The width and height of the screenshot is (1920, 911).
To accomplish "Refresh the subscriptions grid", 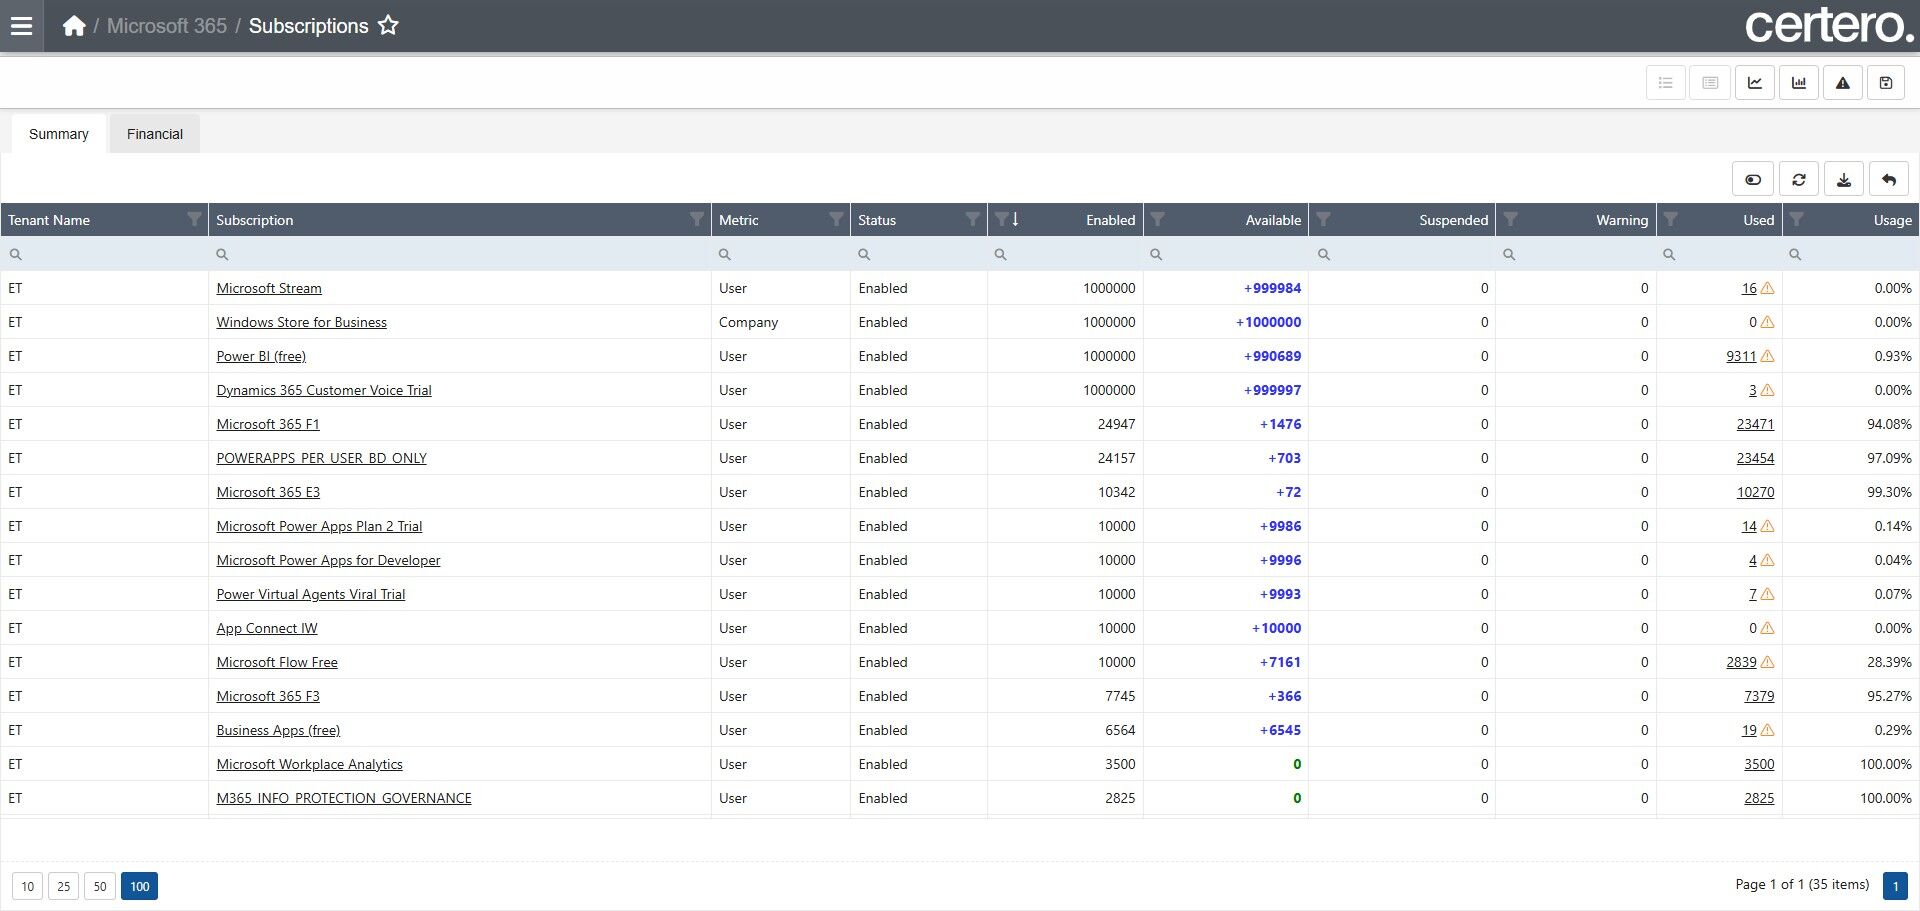I will tap(1799, 180).
